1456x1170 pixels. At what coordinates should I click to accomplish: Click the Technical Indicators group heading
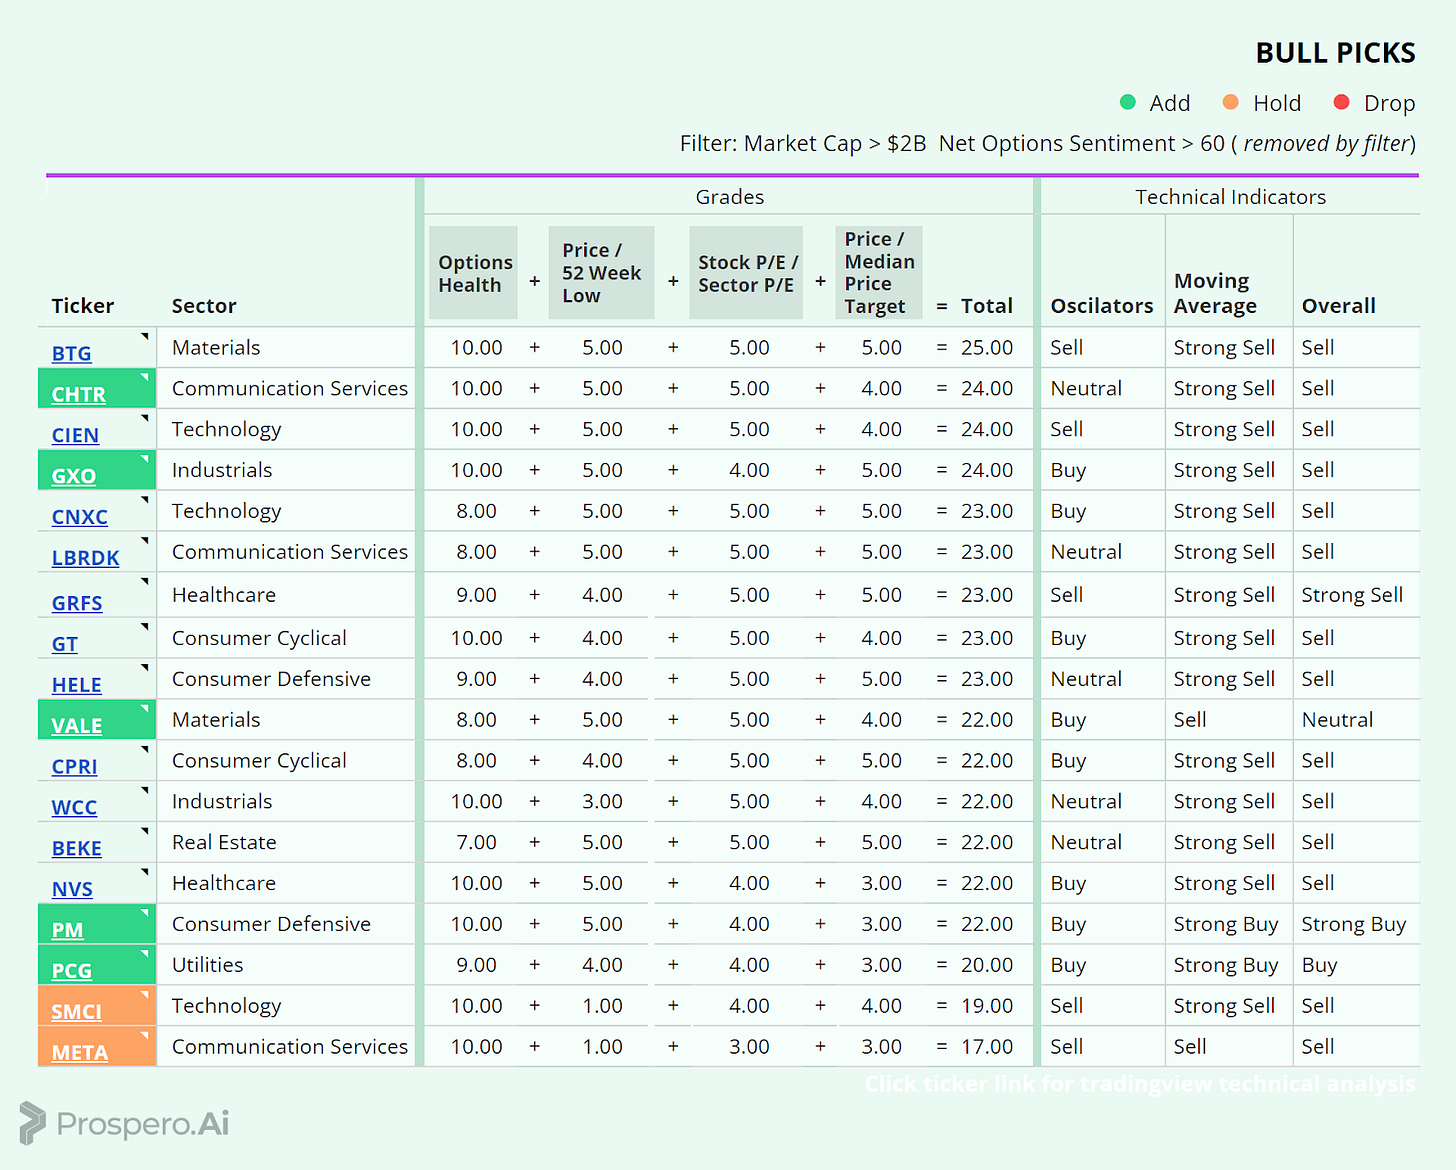[1230, 197]
